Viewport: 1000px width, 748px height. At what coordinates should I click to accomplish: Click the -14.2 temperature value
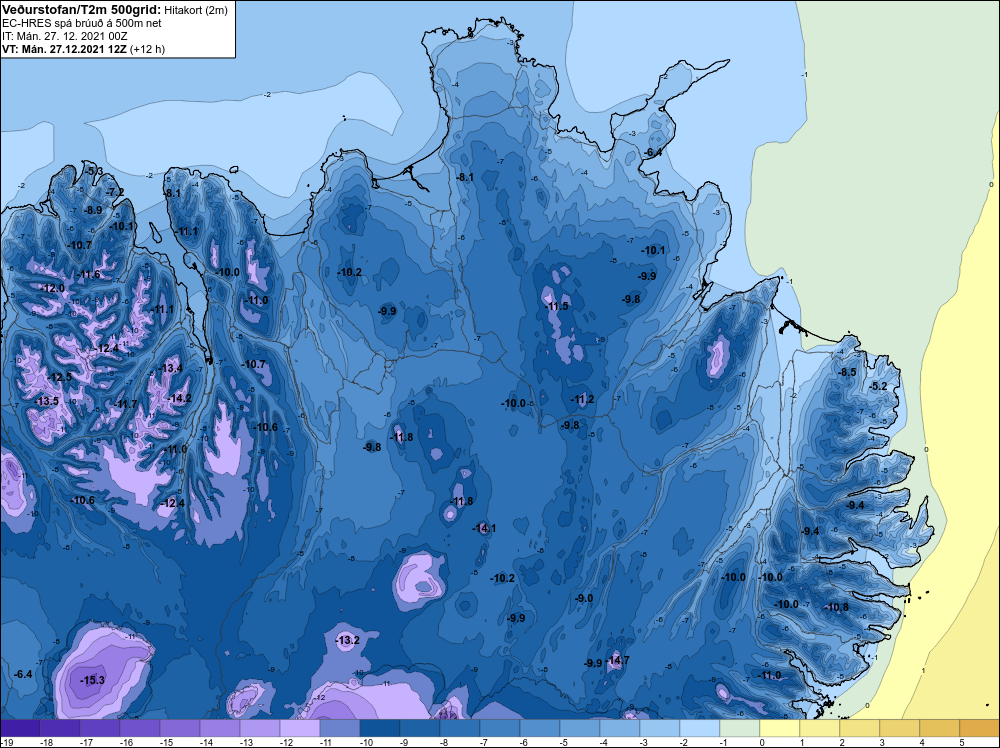coord(180,399)
